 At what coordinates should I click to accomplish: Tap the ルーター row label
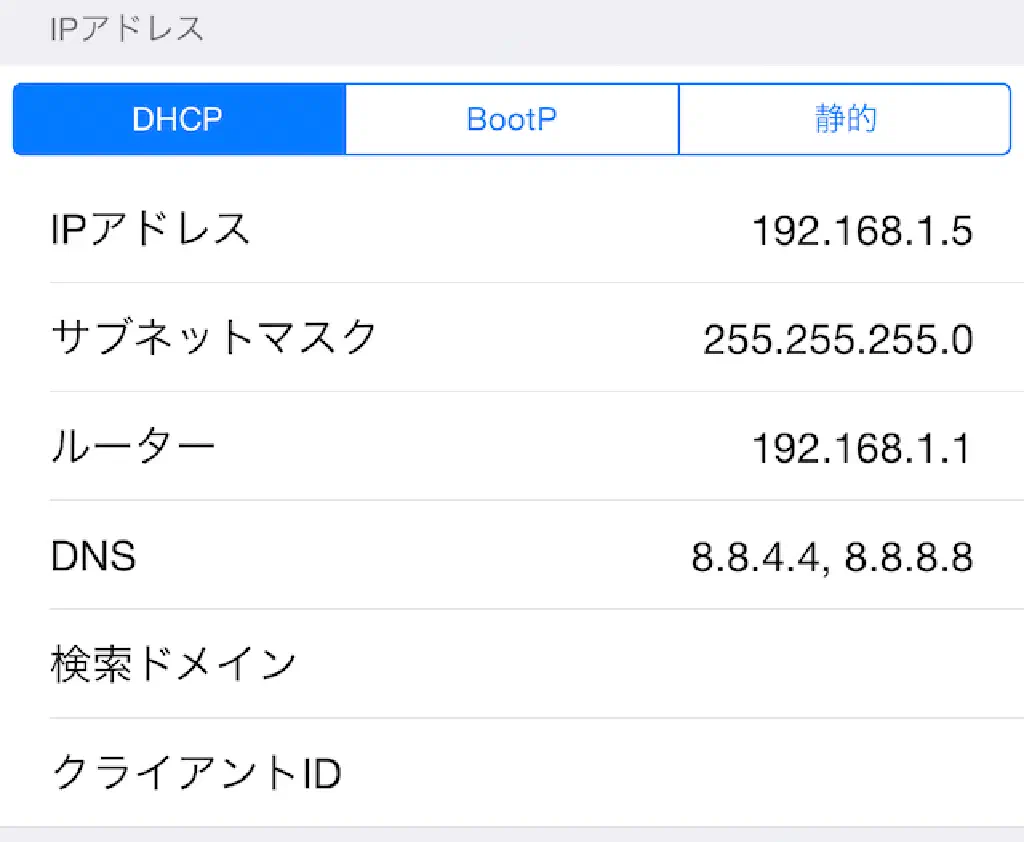click(133, 447)
